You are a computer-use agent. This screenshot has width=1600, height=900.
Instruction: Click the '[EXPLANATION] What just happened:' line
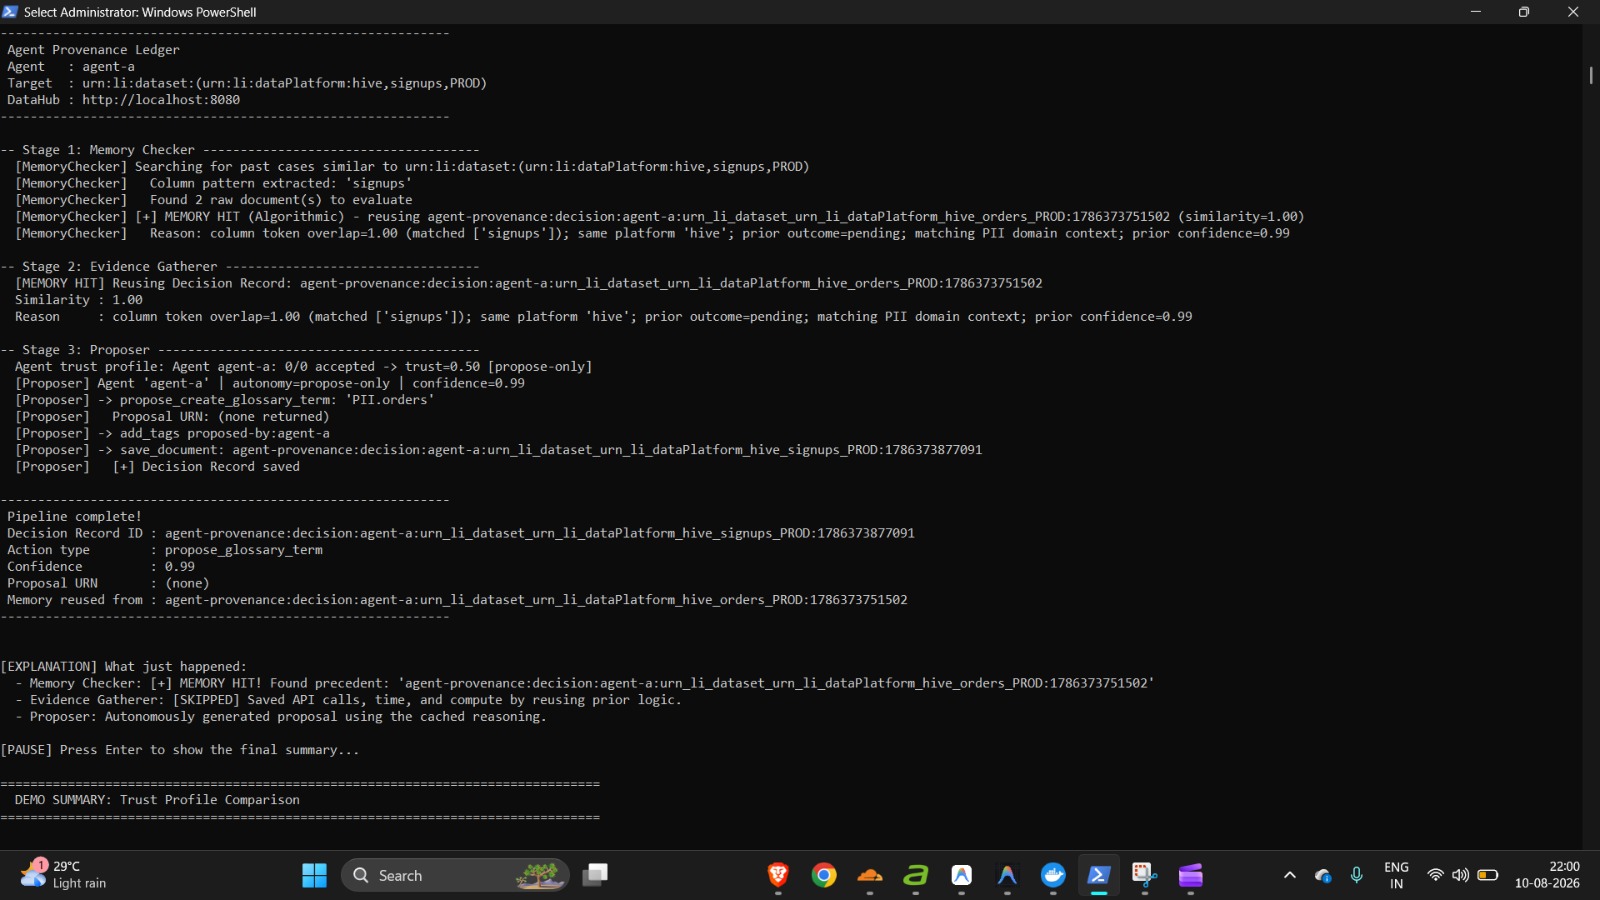(x=123, y=667)
